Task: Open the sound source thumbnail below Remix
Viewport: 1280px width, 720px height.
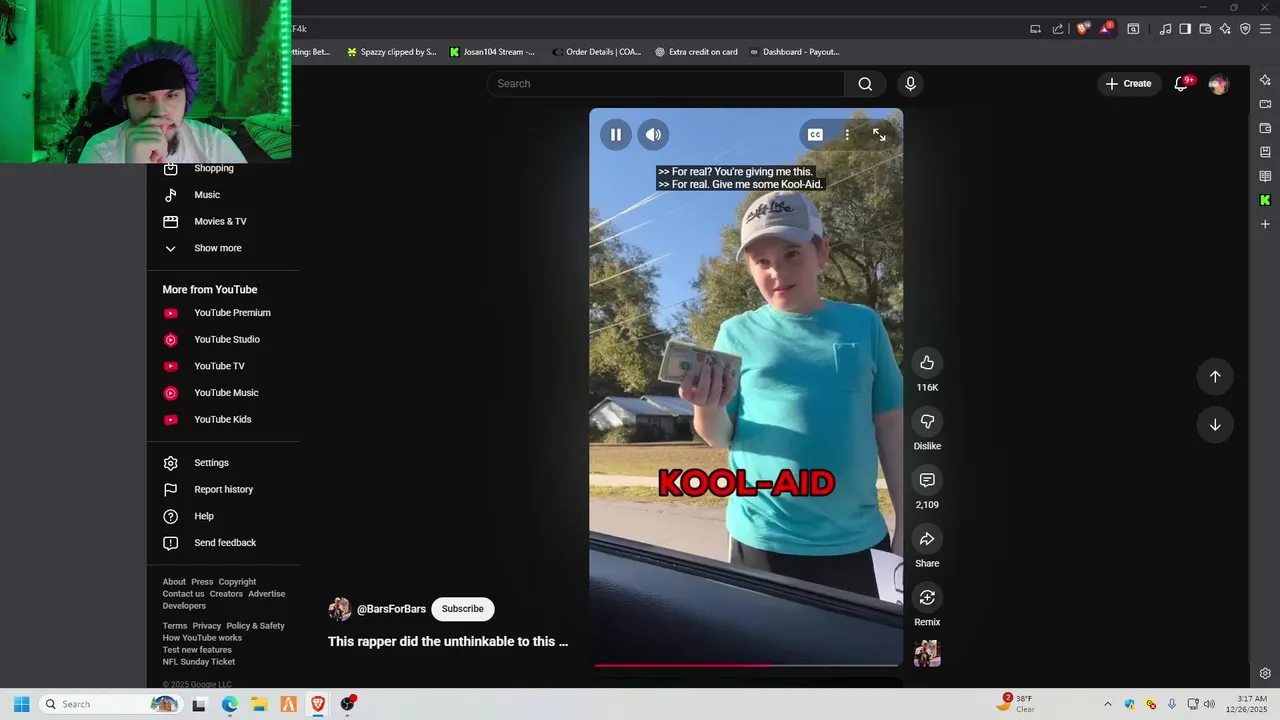Action: coord(927,653)
